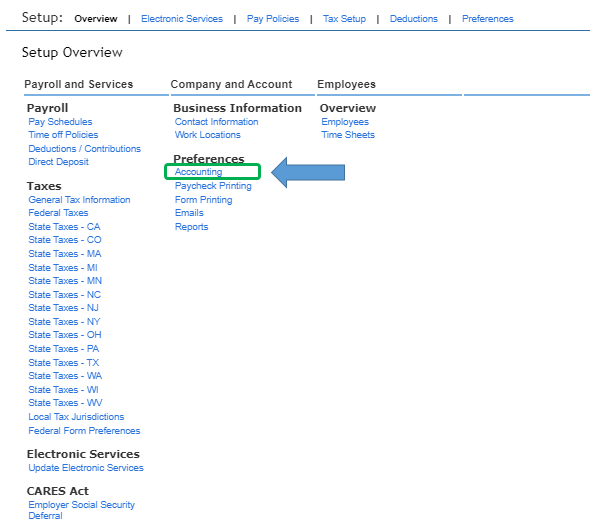Open Contact Information link

click(x=216, y=122)
